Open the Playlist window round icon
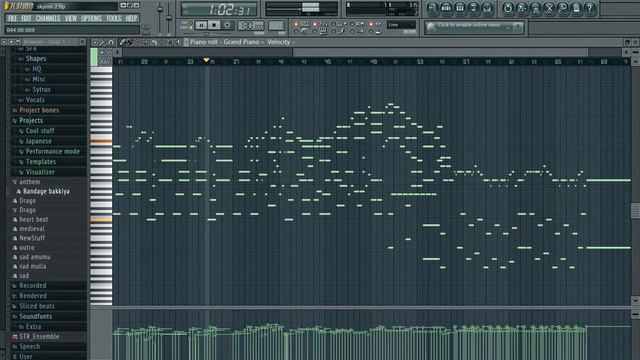Image resolution: width=640 pixels, height=360 pixels. [433, 8]
